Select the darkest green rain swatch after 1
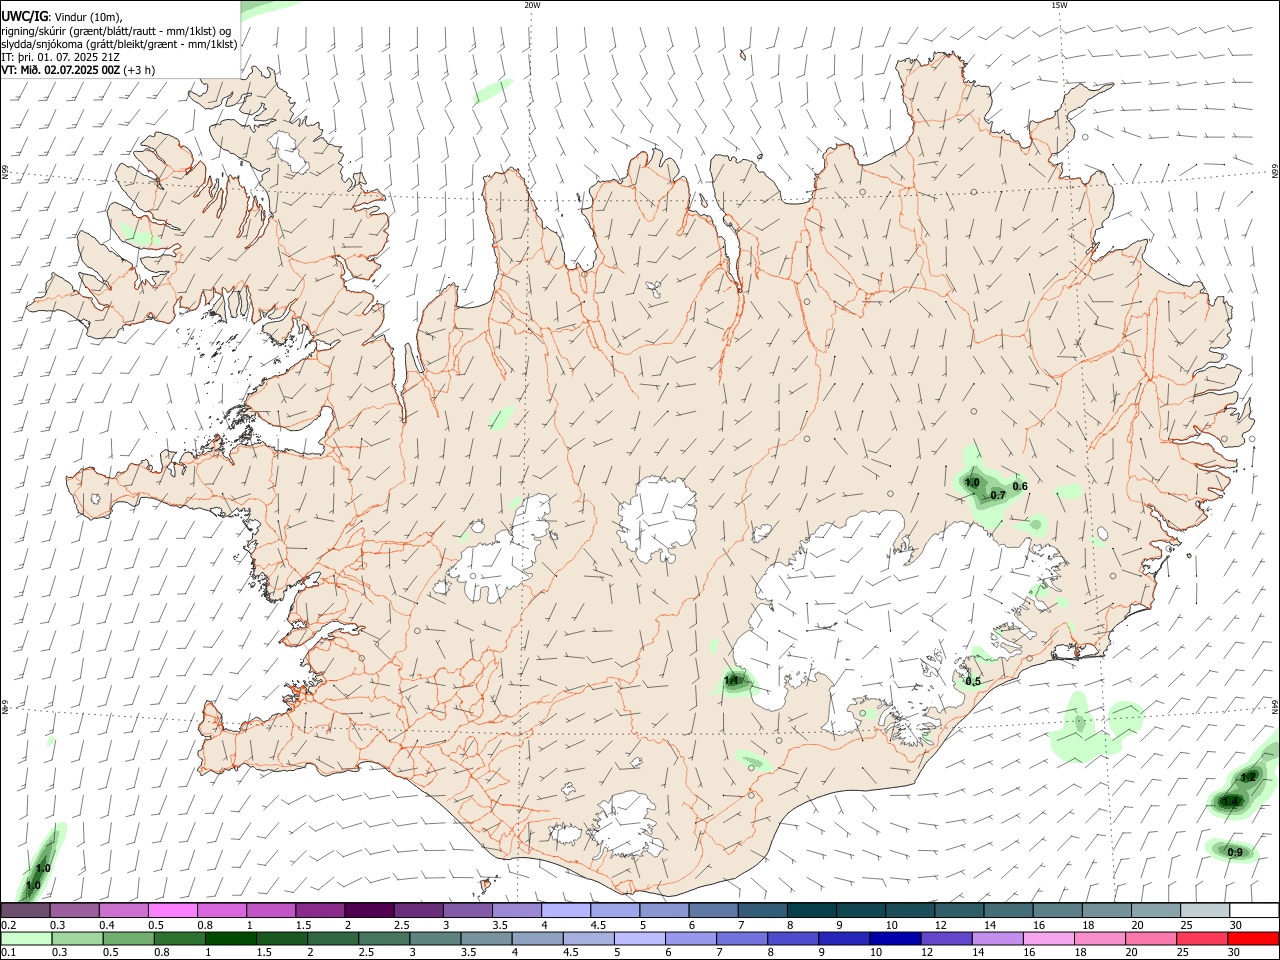Image resolution: width=1280 pixels, height=960 pixels. tap(231, 938)
